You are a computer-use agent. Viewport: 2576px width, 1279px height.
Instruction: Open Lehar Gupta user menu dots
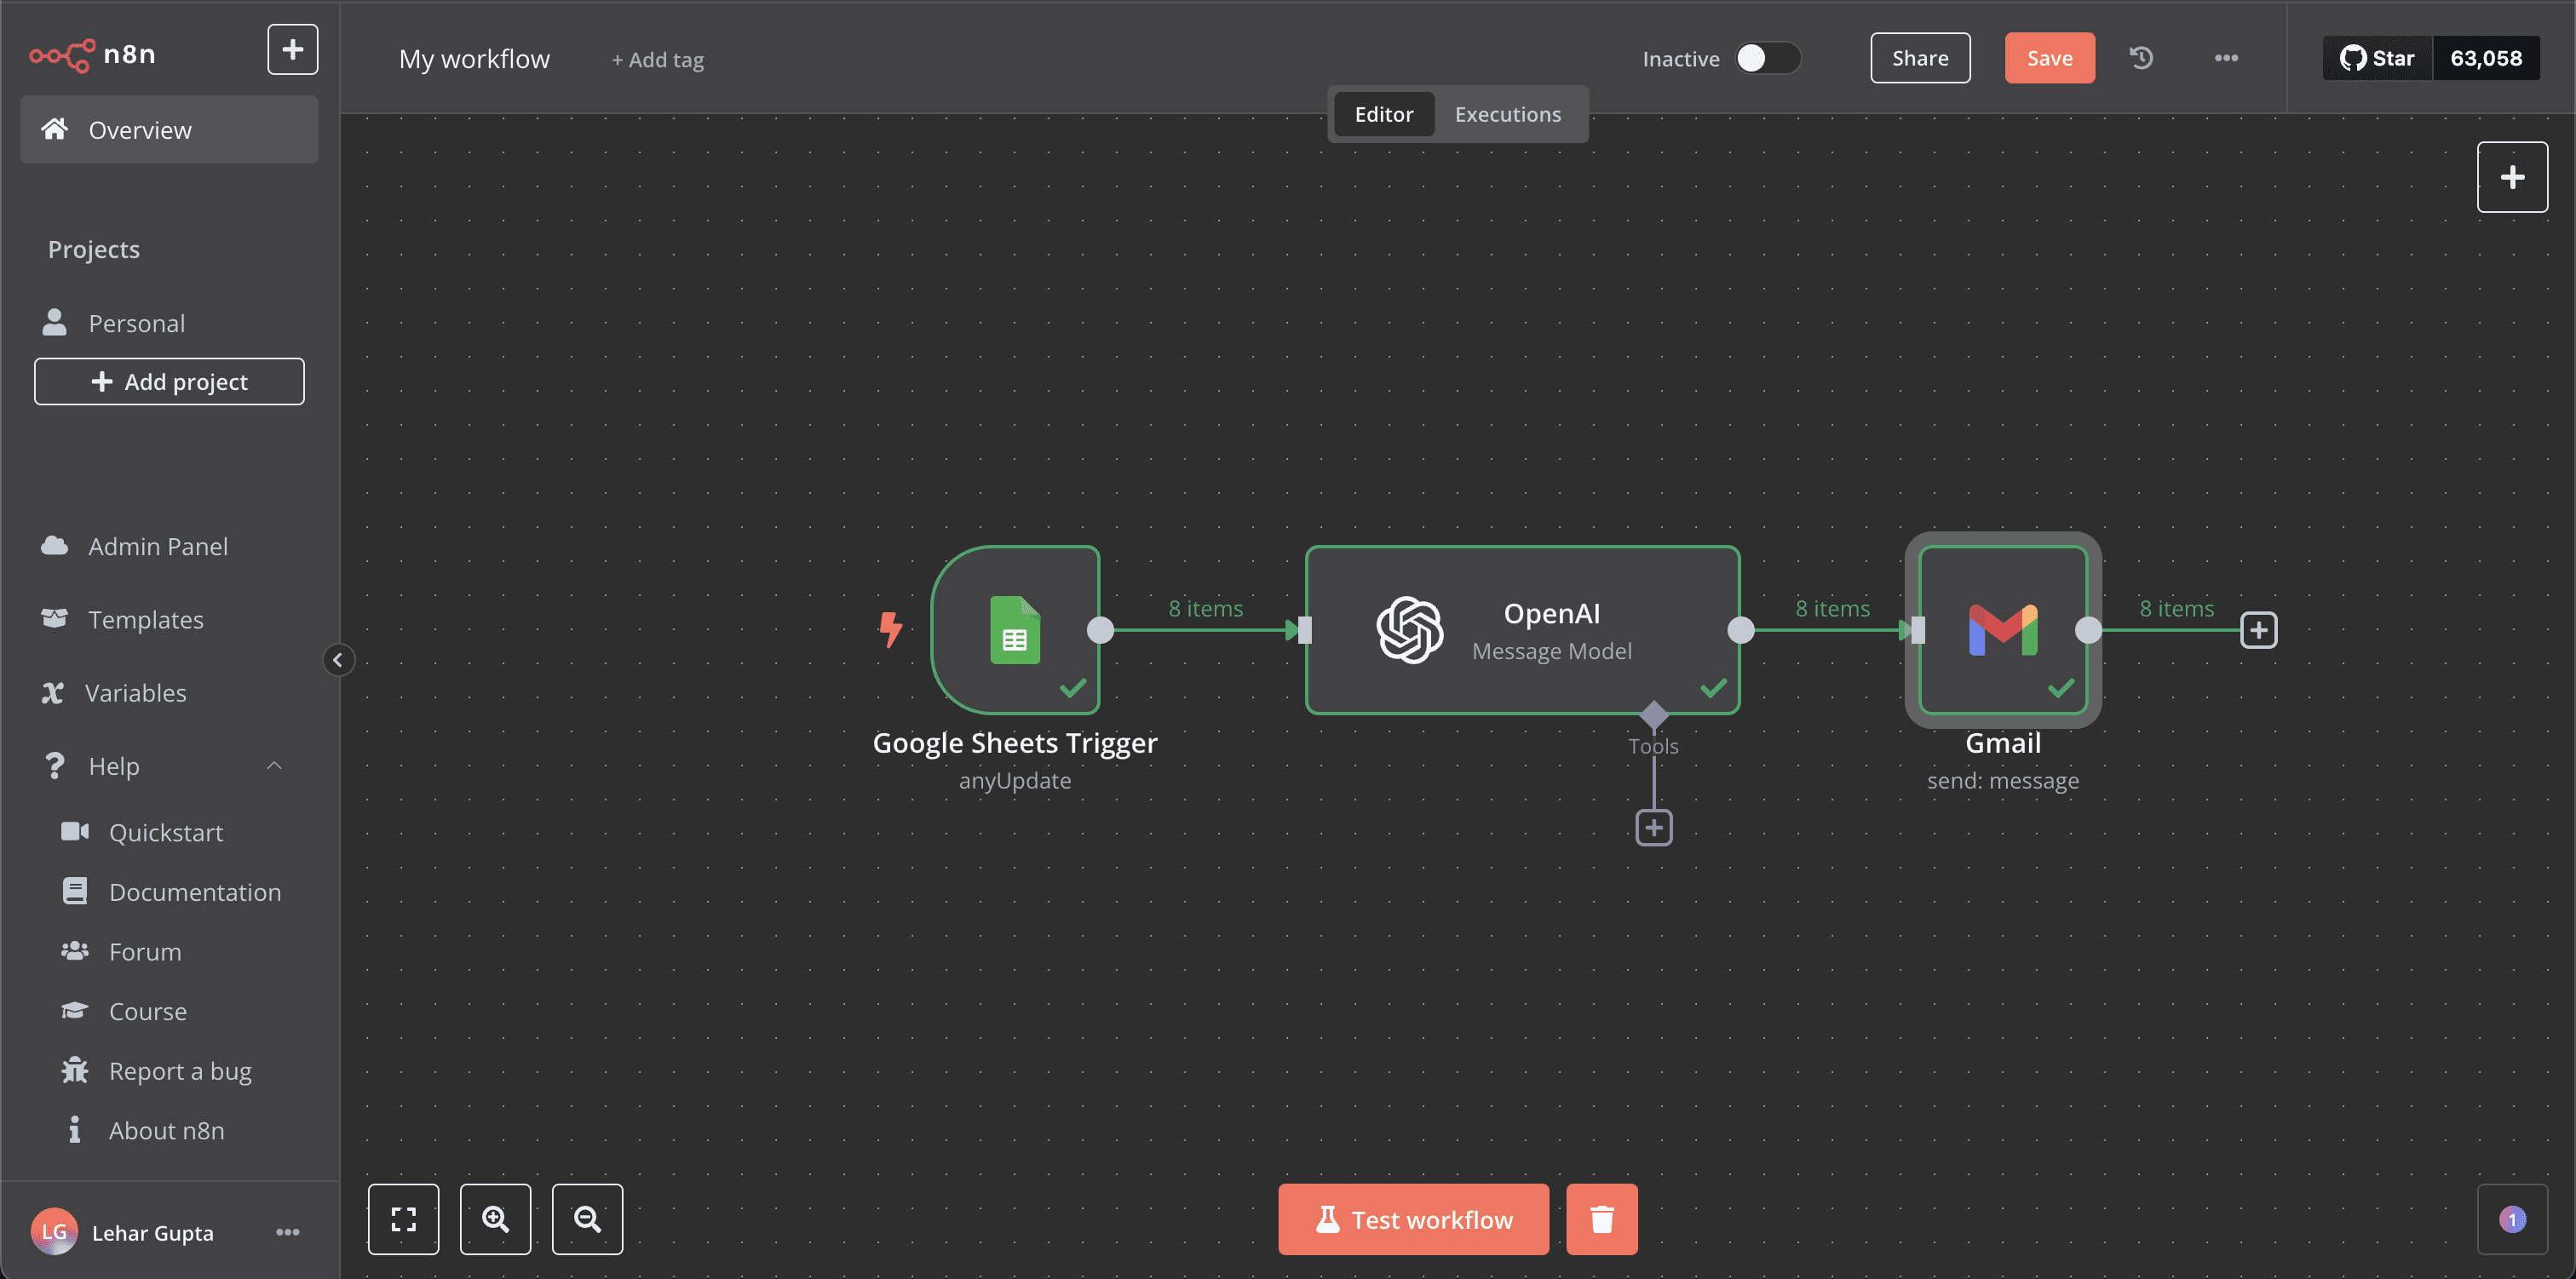pyautogui.click(x=288, y=1232)
